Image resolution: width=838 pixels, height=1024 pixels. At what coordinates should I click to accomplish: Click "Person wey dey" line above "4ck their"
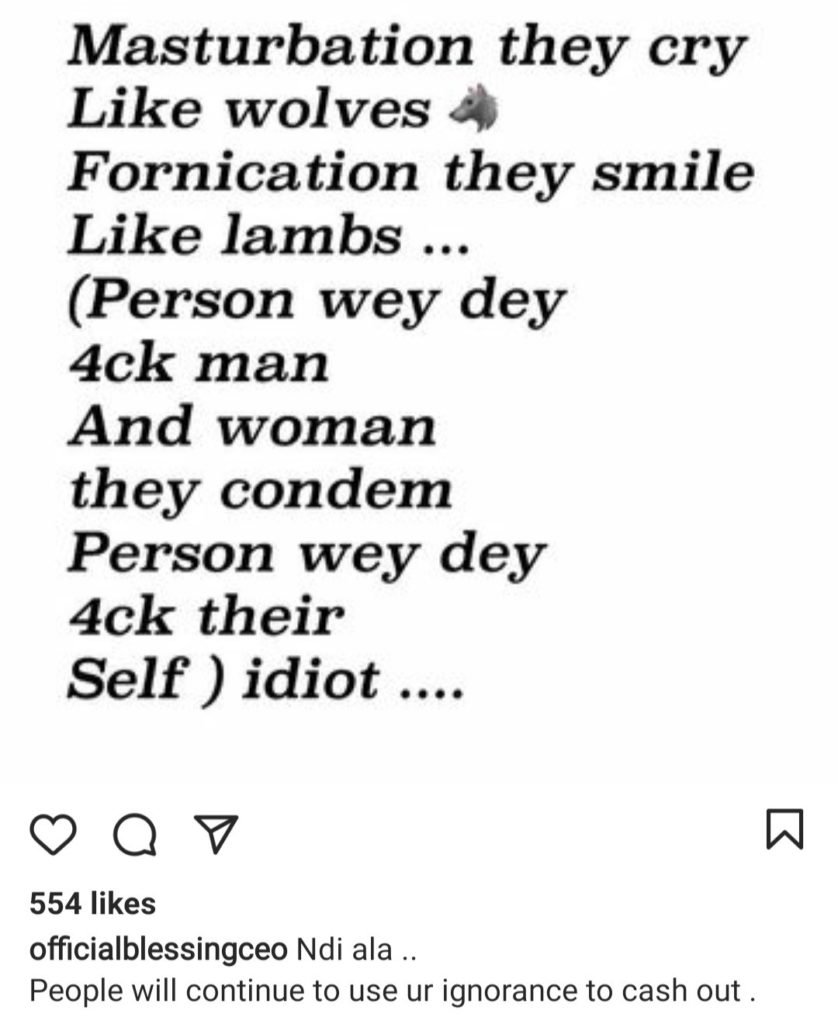click(x=307, y=555)
